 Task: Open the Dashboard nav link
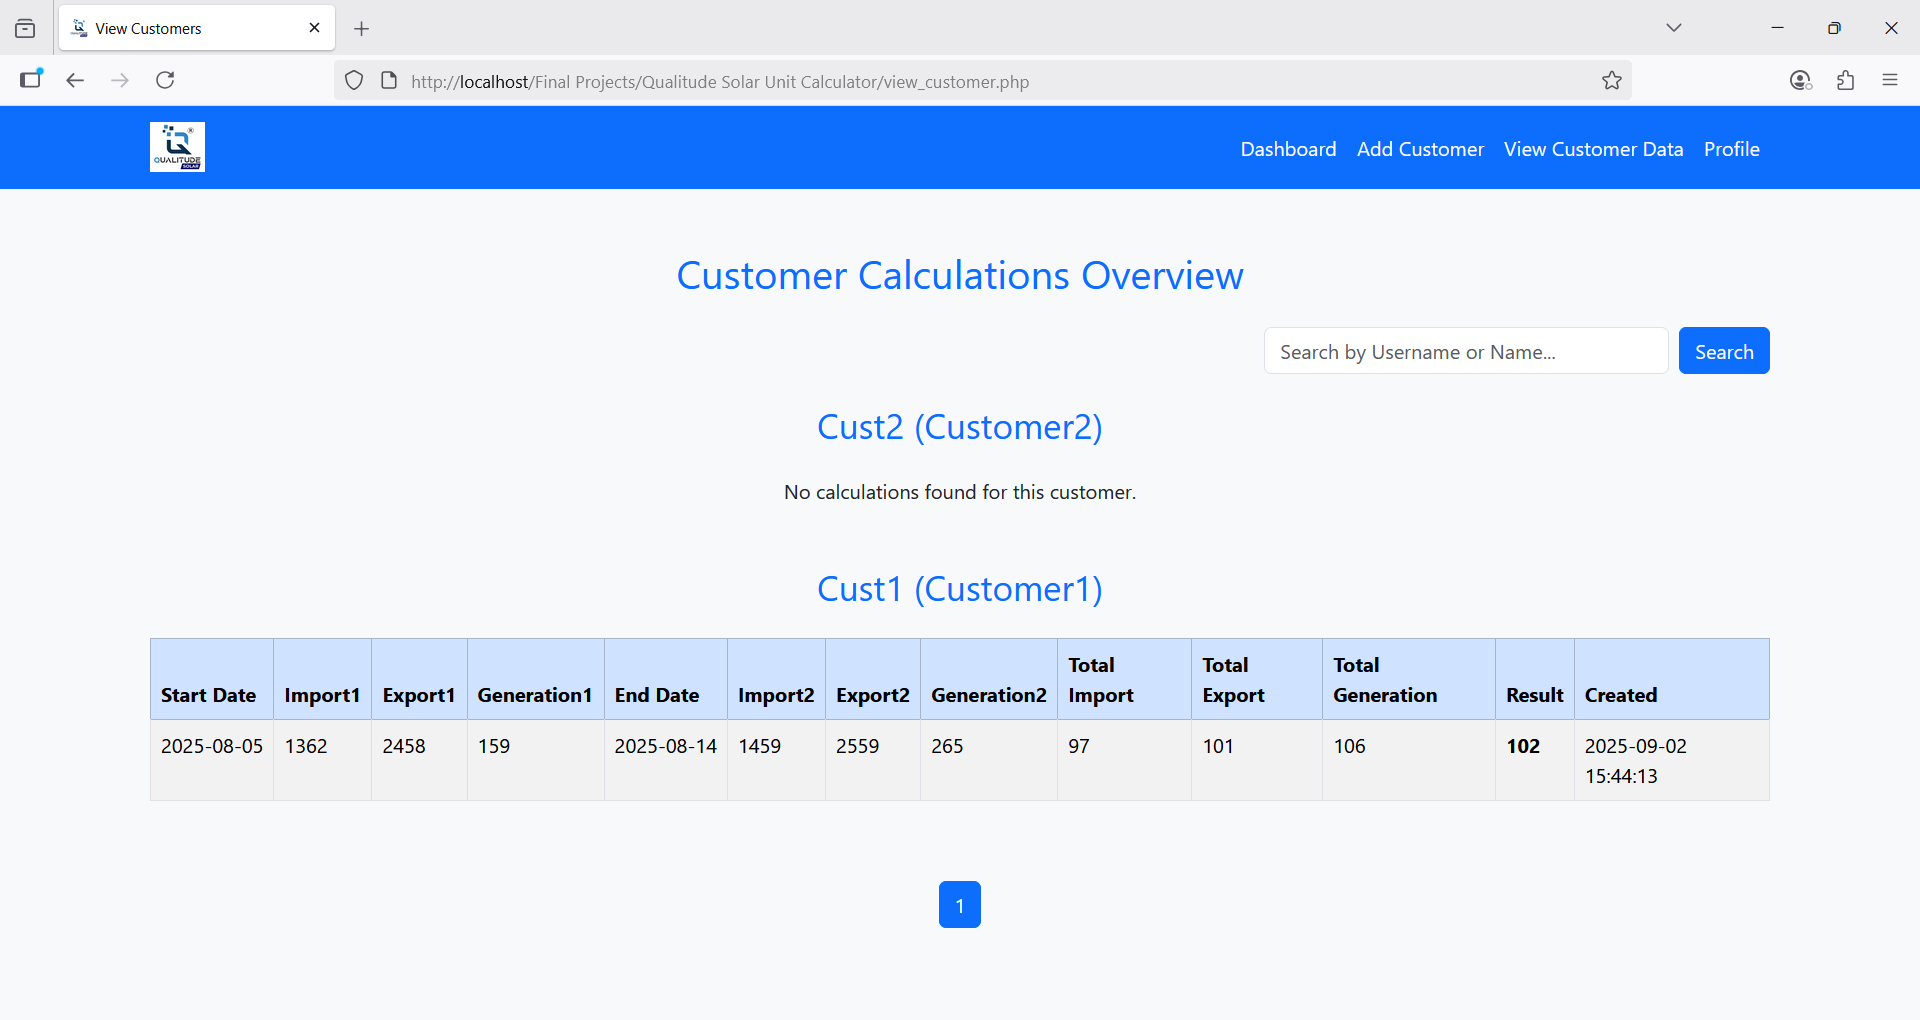[1288, 149]
